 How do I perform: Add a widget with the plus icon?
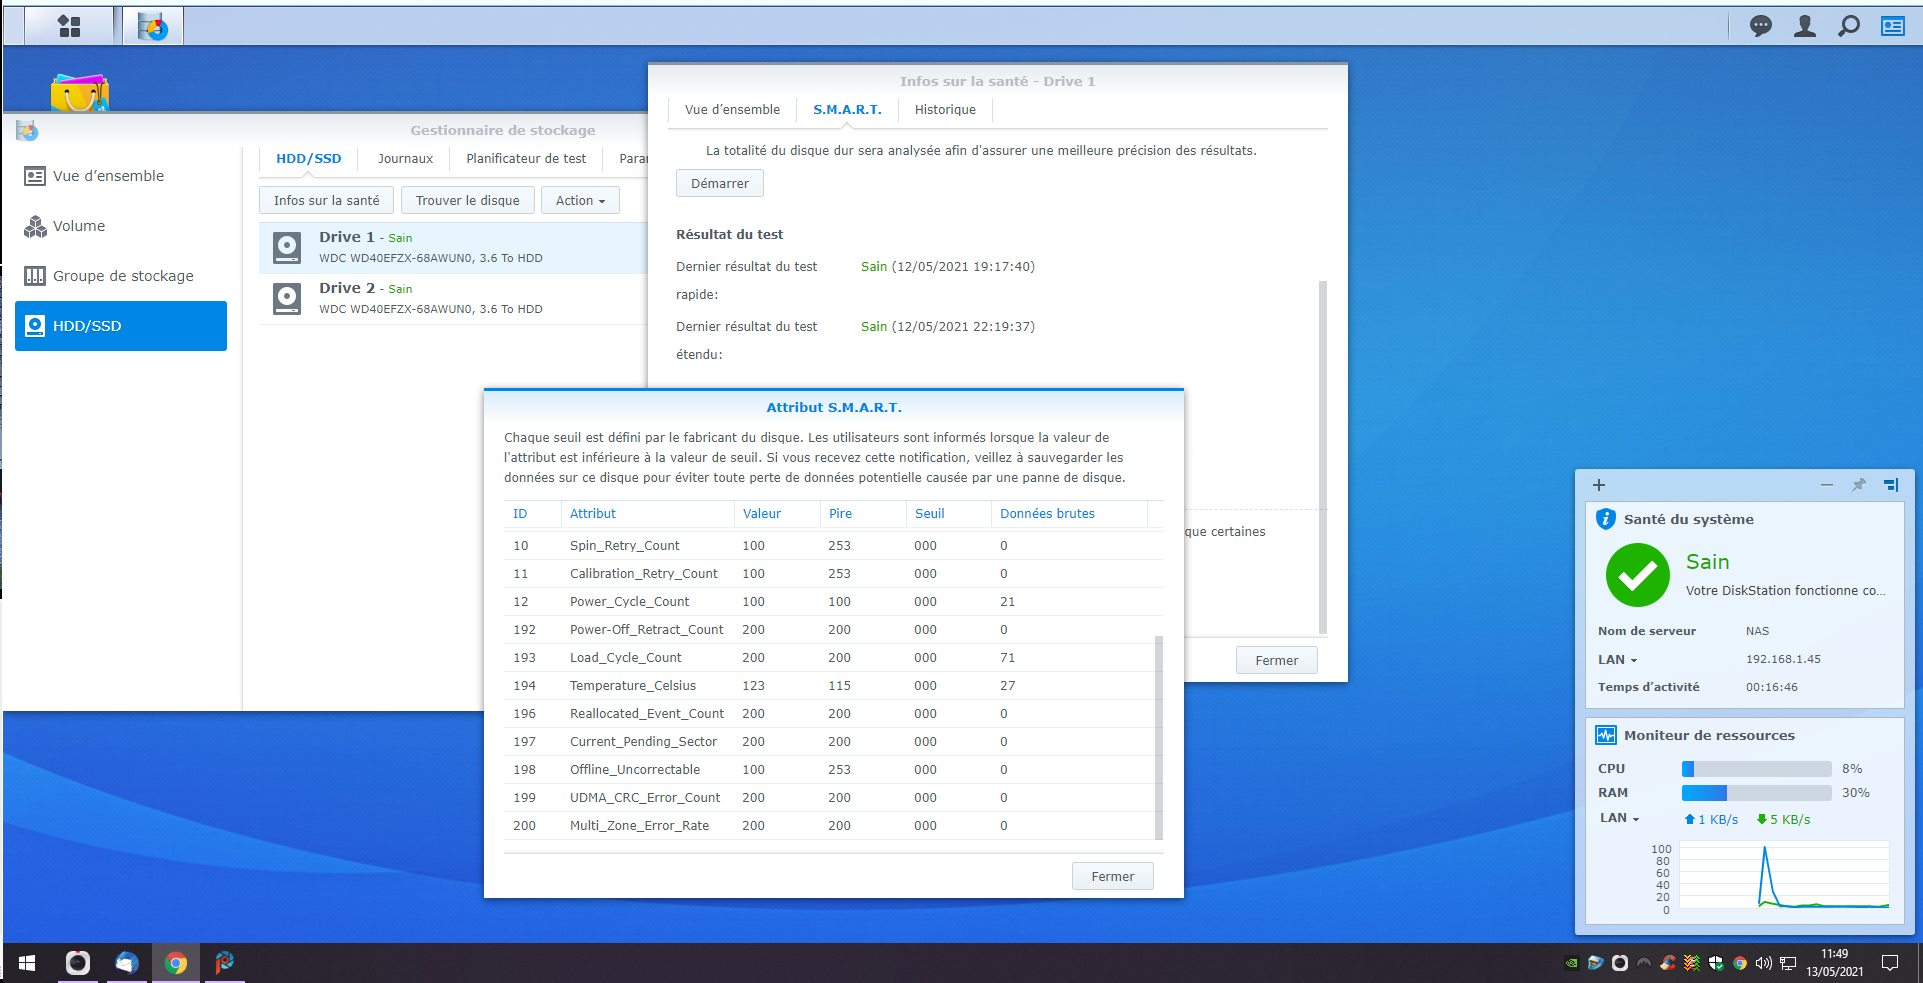(1599, 485)
